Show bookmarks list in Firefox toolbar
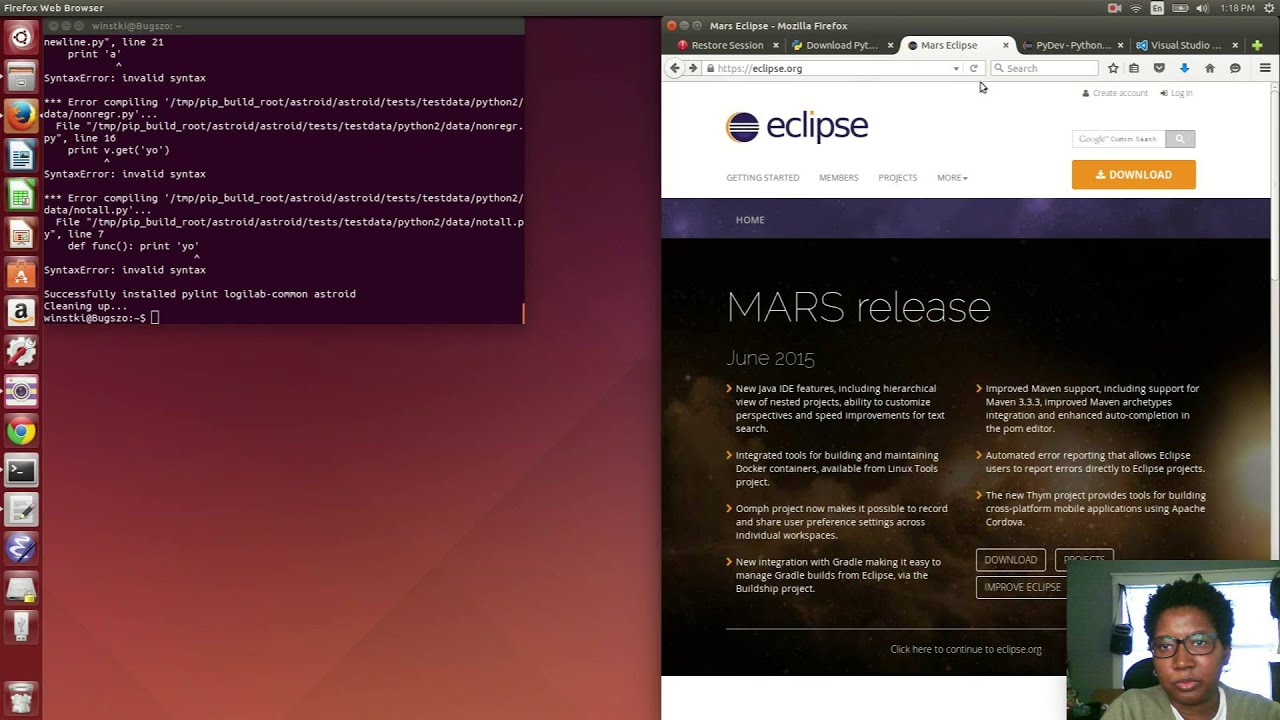Viewport: 1280px width, 720px height. pyautogui.click(x=1134, y=68)
